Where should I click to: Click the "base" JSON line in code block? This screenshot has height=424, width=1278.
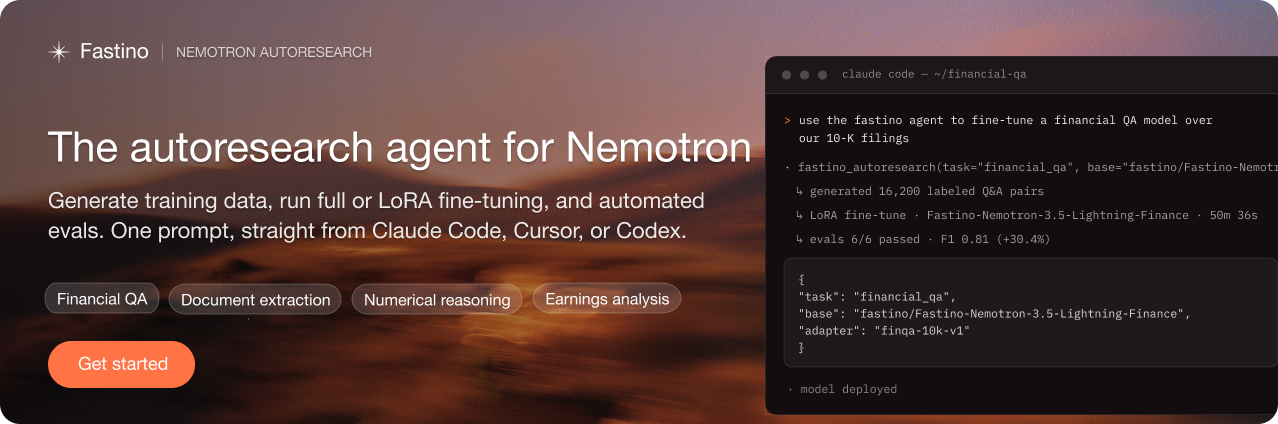(994, 314)
